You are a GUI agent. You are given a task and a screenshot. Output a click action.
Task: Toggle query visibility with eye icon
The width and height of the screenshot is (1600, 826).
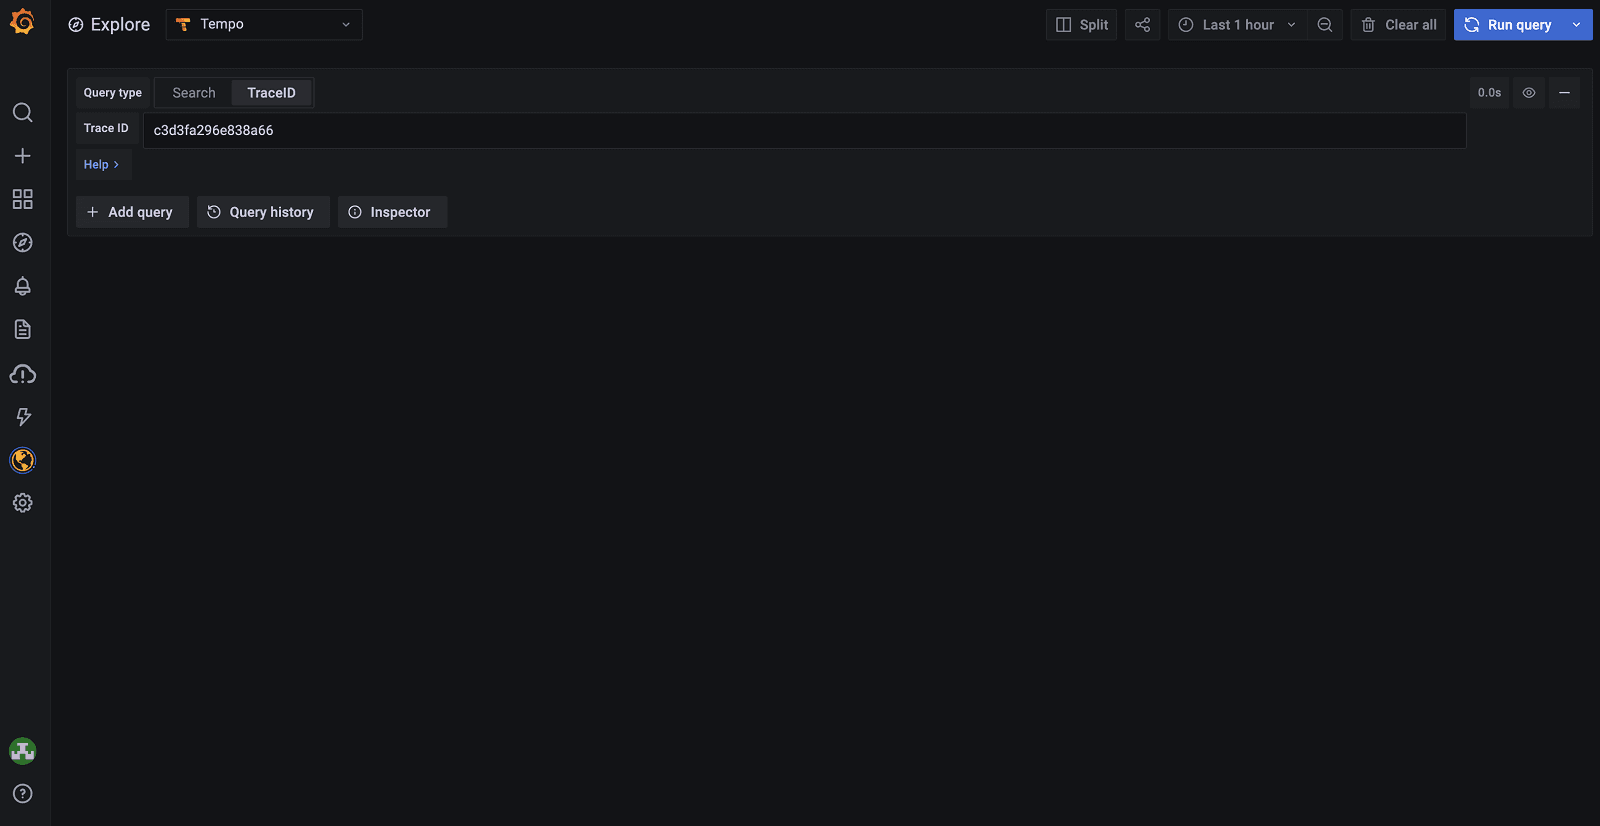coord(1529,93)
